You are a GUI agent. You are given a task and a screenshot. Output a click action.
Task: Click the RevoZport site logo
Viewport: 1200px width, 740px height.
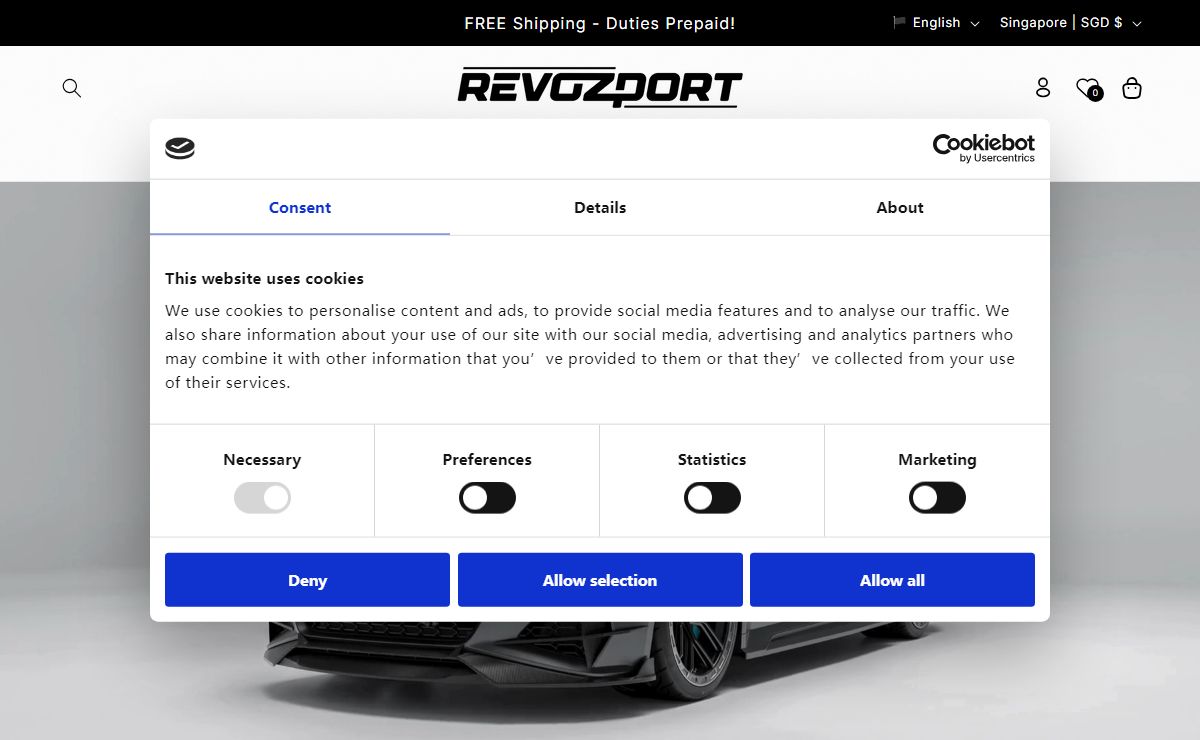coord(600,88)
